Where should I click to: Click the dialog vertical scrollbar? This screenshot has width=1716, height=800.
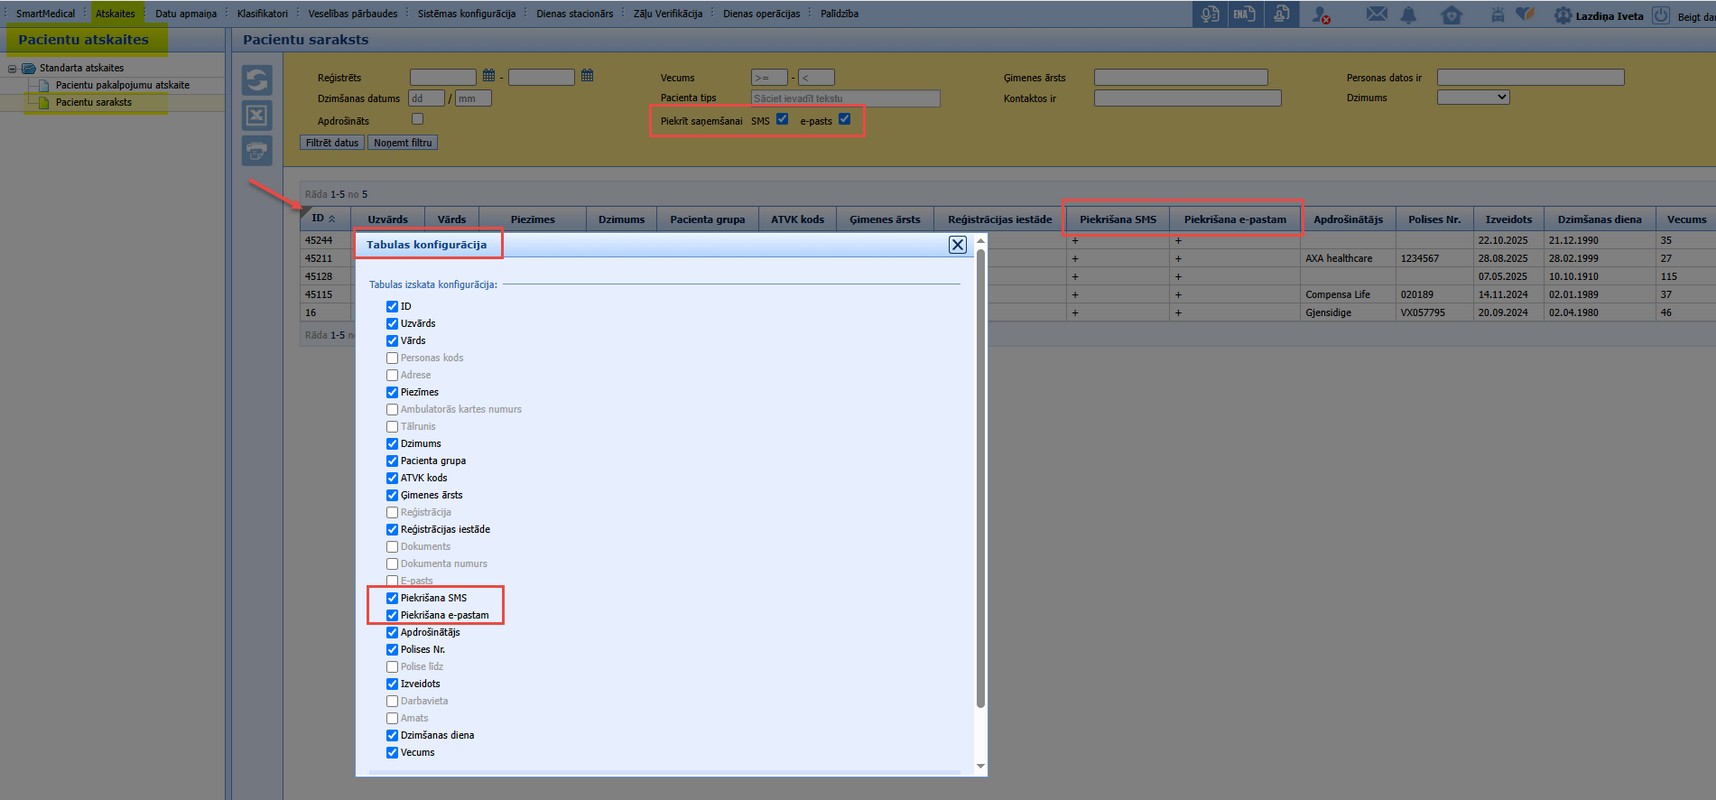[980, 478]
